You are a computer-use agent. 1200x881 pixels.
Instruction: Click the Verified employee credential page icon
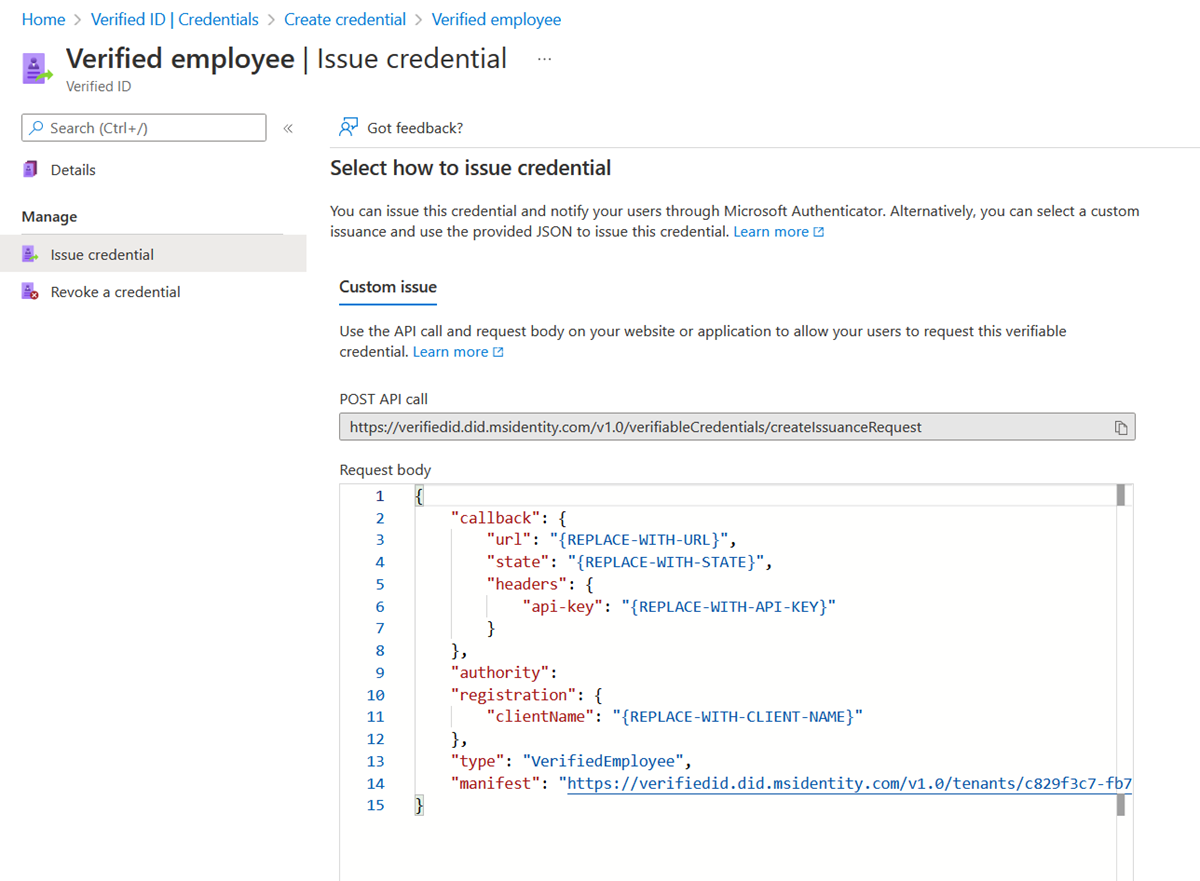click(37, 69)
